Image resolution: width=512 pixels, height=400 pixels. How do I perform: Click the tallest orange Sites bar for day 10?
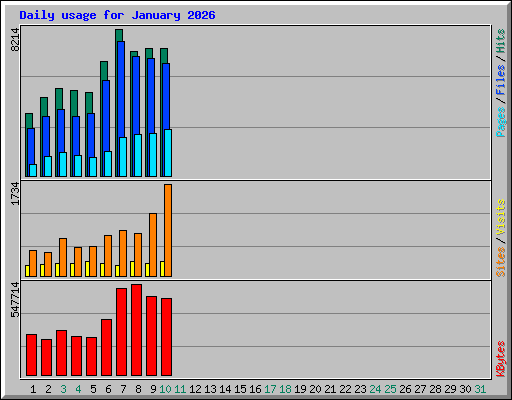click(x=168, y=230)
